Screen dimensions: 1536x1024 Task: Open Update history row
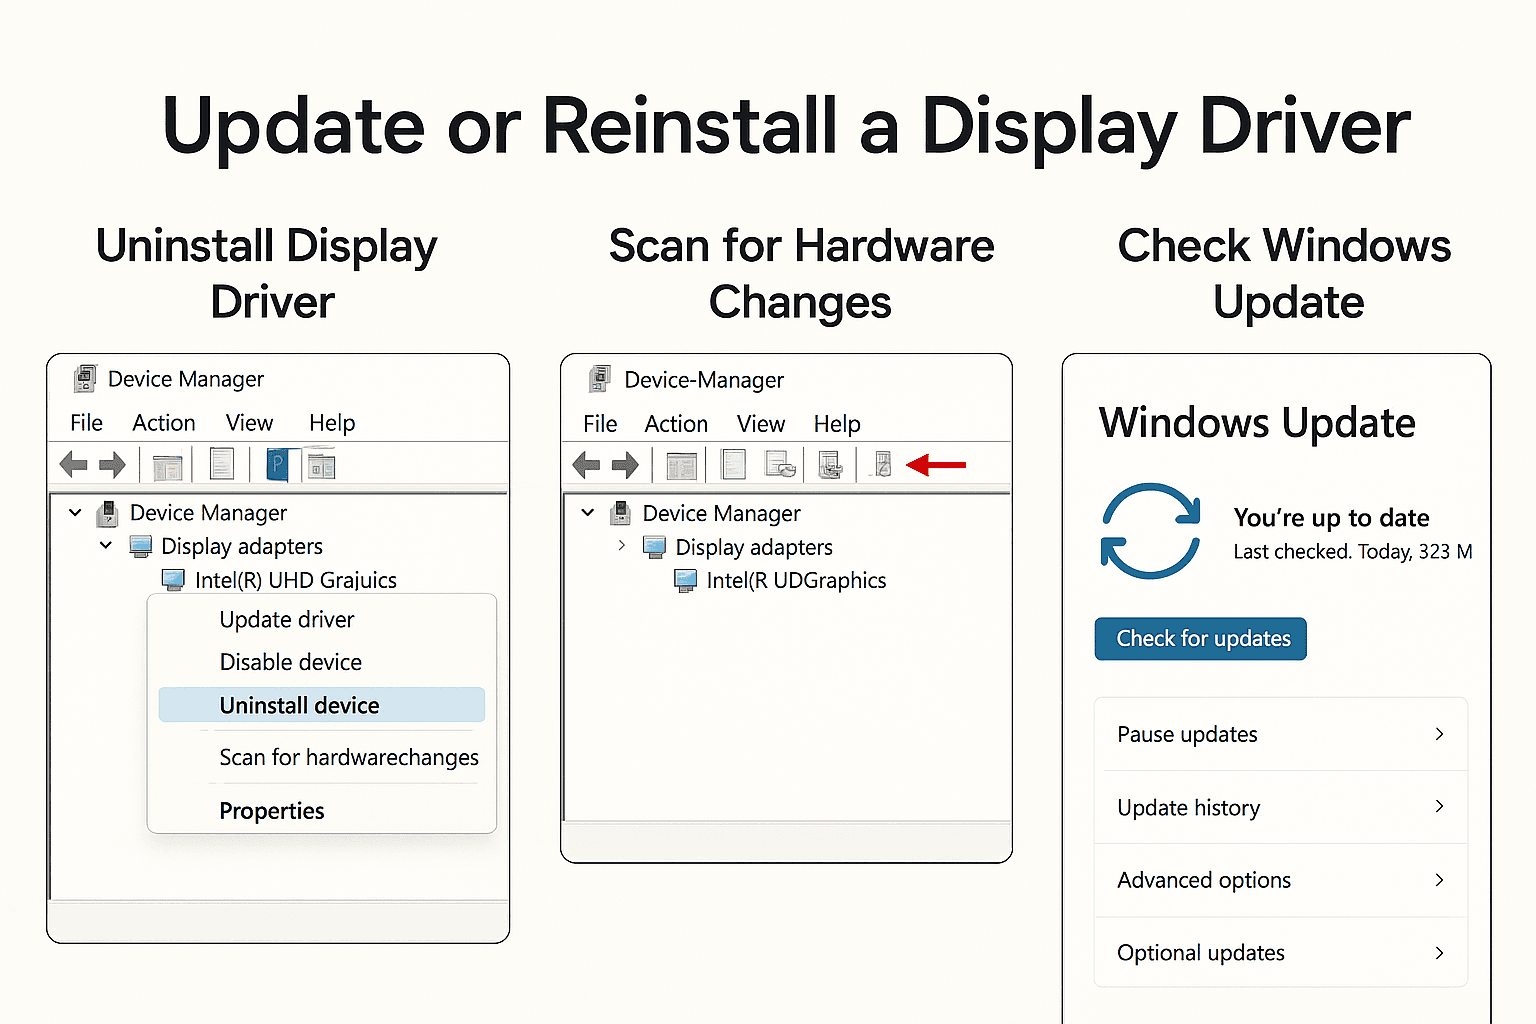(1281, 807)
